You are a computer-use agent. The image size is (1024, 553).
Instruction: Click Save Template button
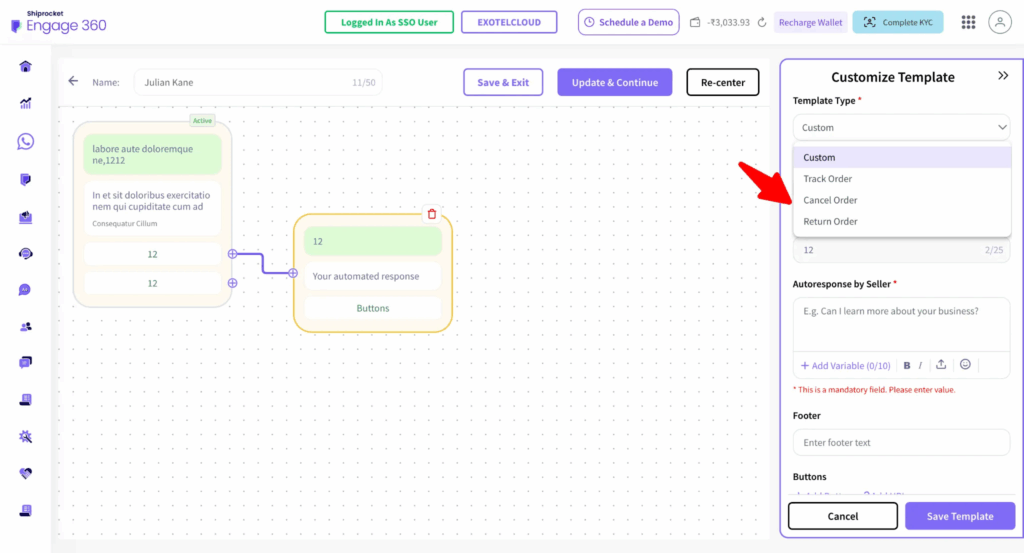(959, 516)
